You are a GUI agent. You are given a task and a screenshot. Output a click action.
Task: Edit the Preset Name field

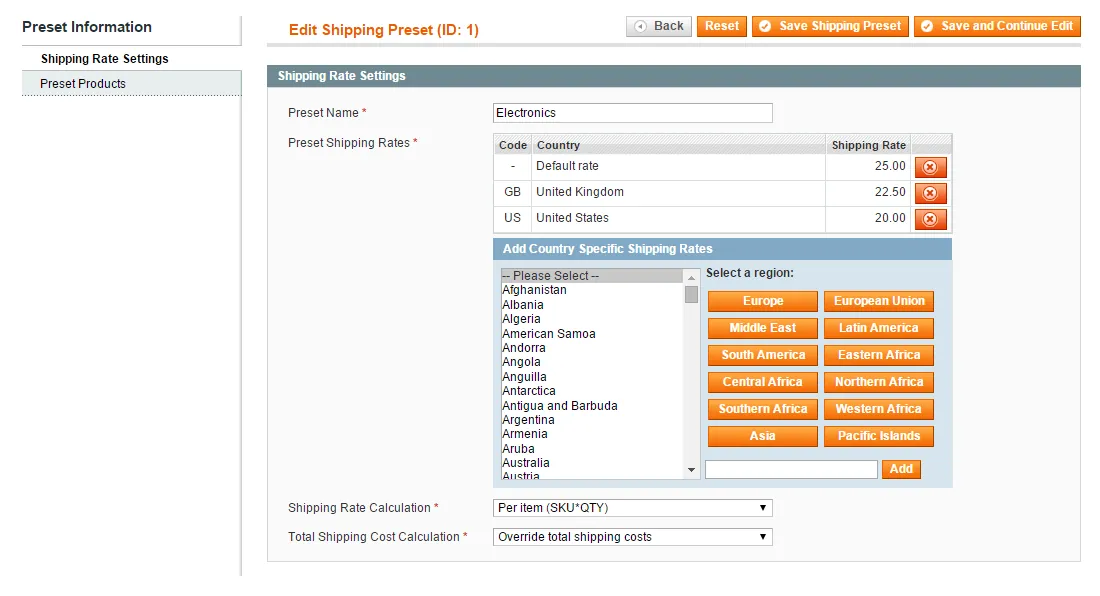(x=633, y=113)
